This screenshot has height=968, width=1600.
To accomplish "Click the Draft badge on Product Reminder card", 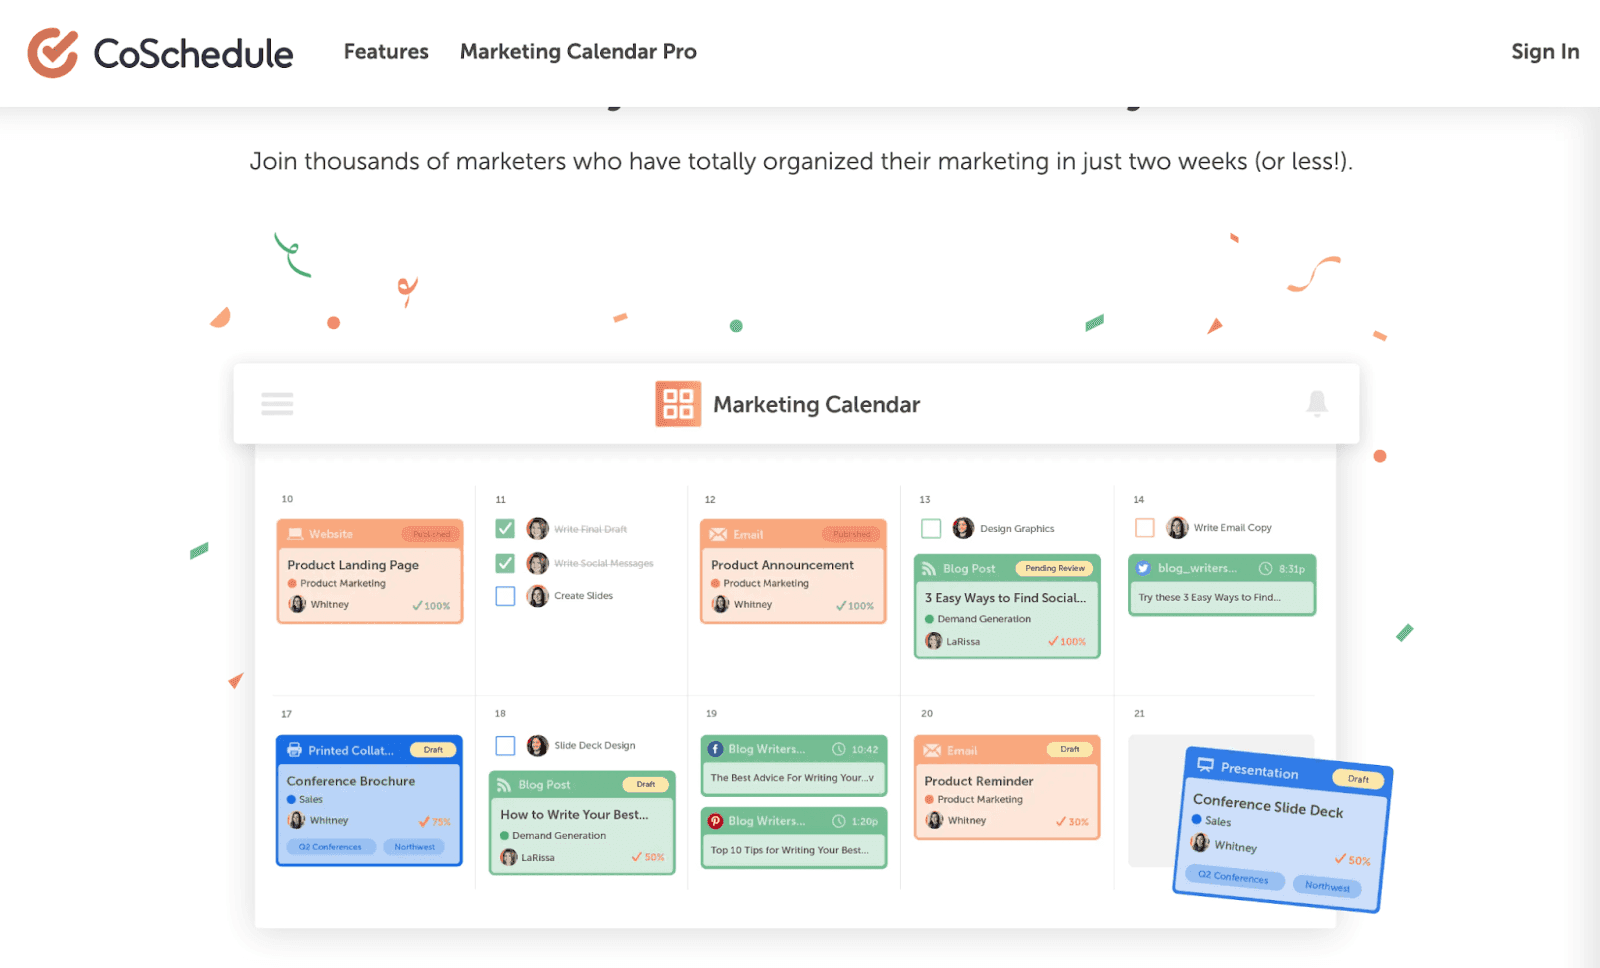I will pos(1070,749).
